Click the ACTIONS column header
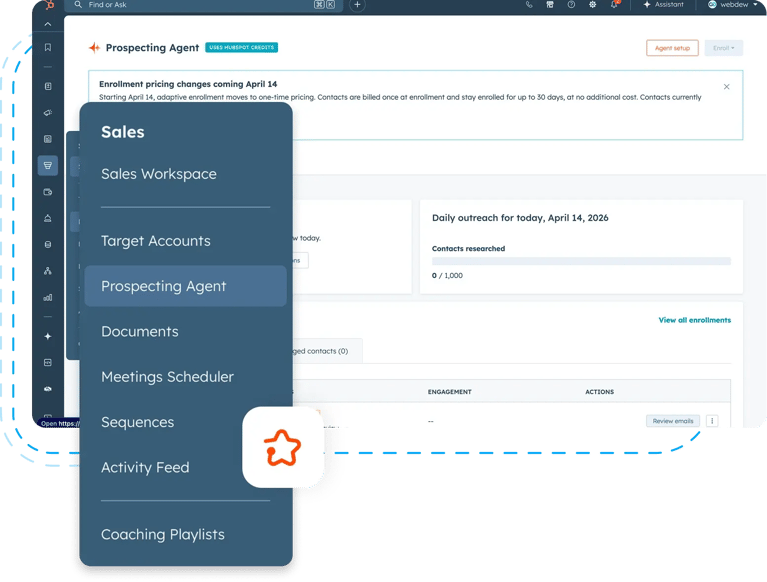This screenshot has height=582, width=767. pos(599,392)
